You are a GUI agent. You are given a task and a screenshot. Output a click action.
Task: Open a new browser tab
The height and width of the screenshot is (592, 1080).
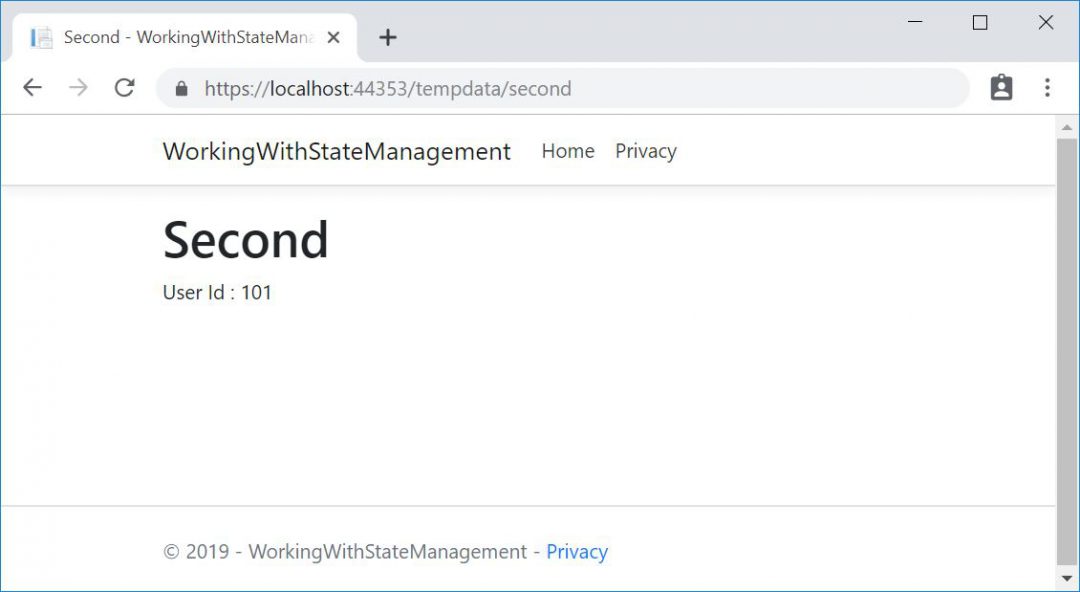click(388, 38)
